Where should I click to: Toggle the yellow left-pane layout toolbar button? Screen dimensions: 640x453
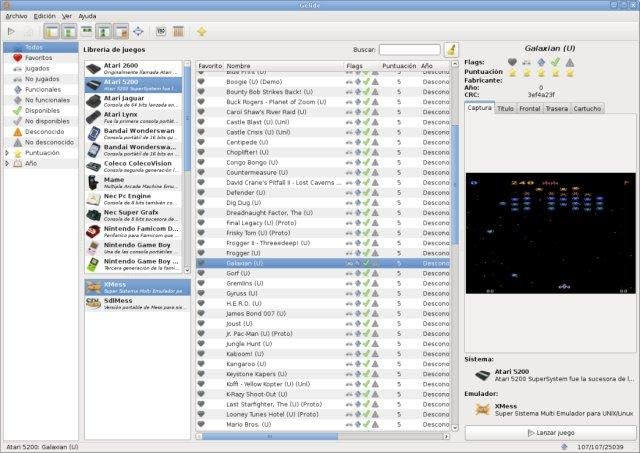[x=51, y=31]
